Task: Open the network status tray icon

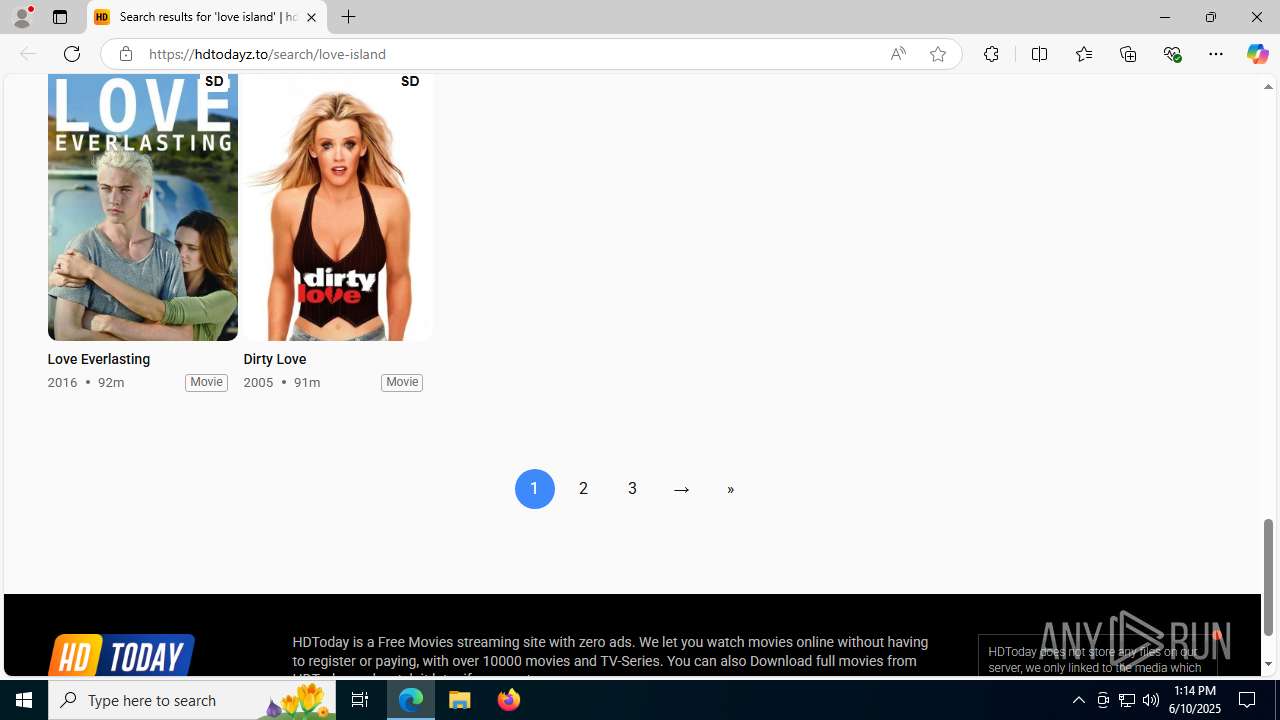Action: click(1127, 700)
